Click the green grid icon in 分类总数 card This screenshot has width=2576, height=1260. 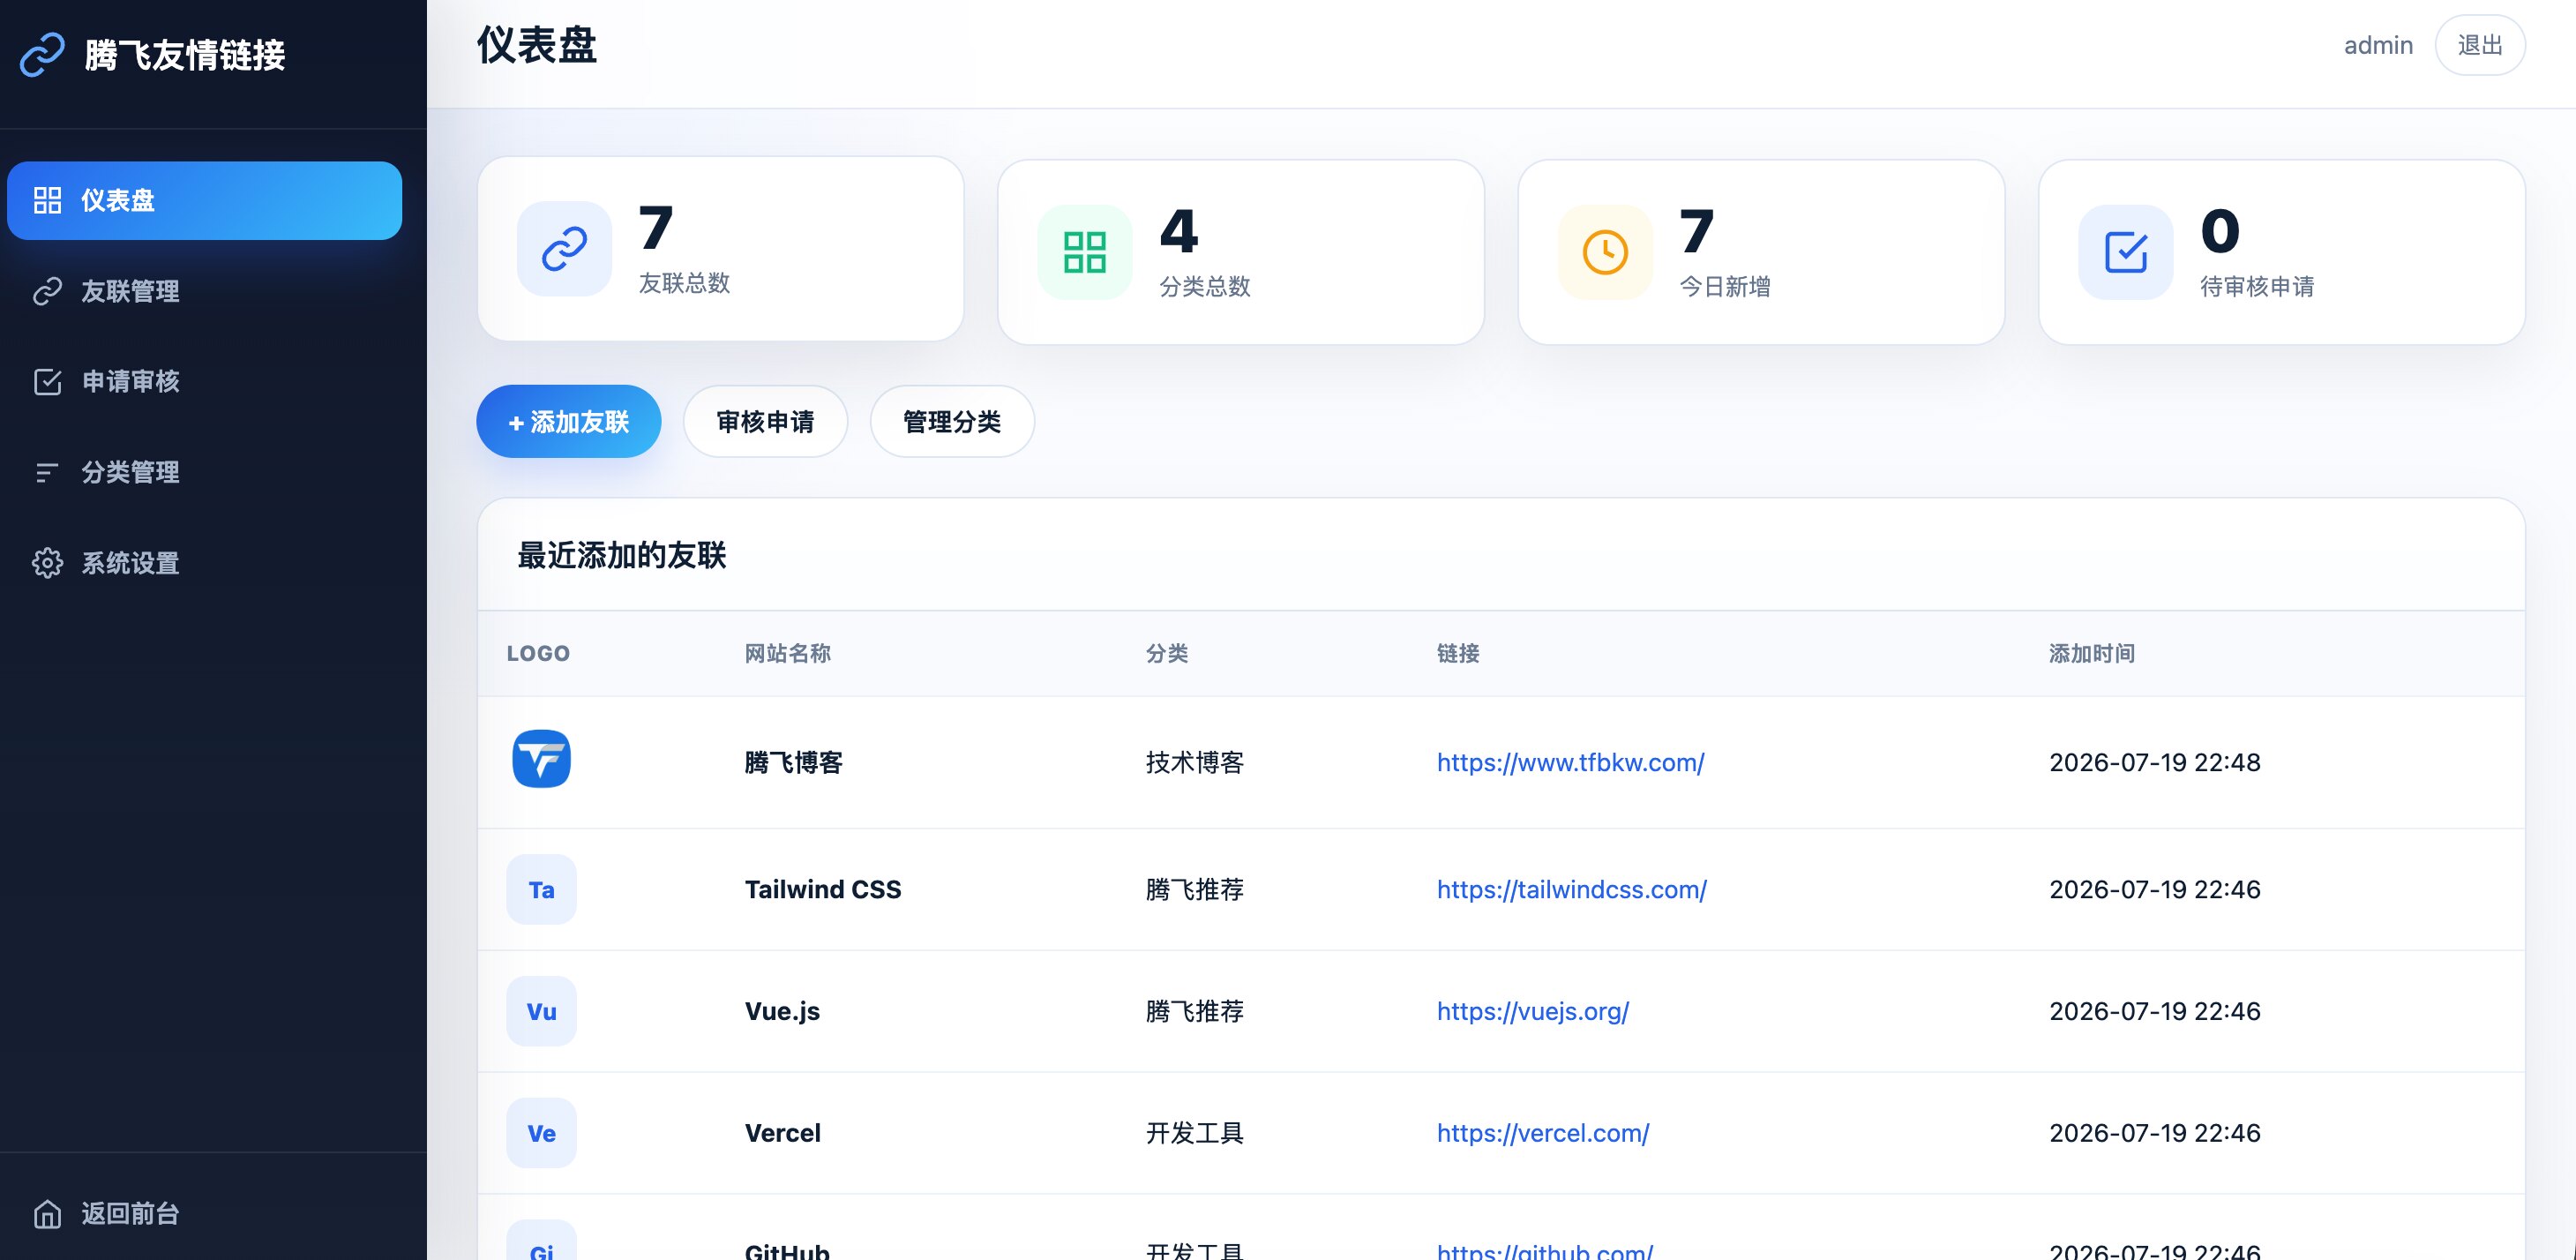coord(1084,252)
